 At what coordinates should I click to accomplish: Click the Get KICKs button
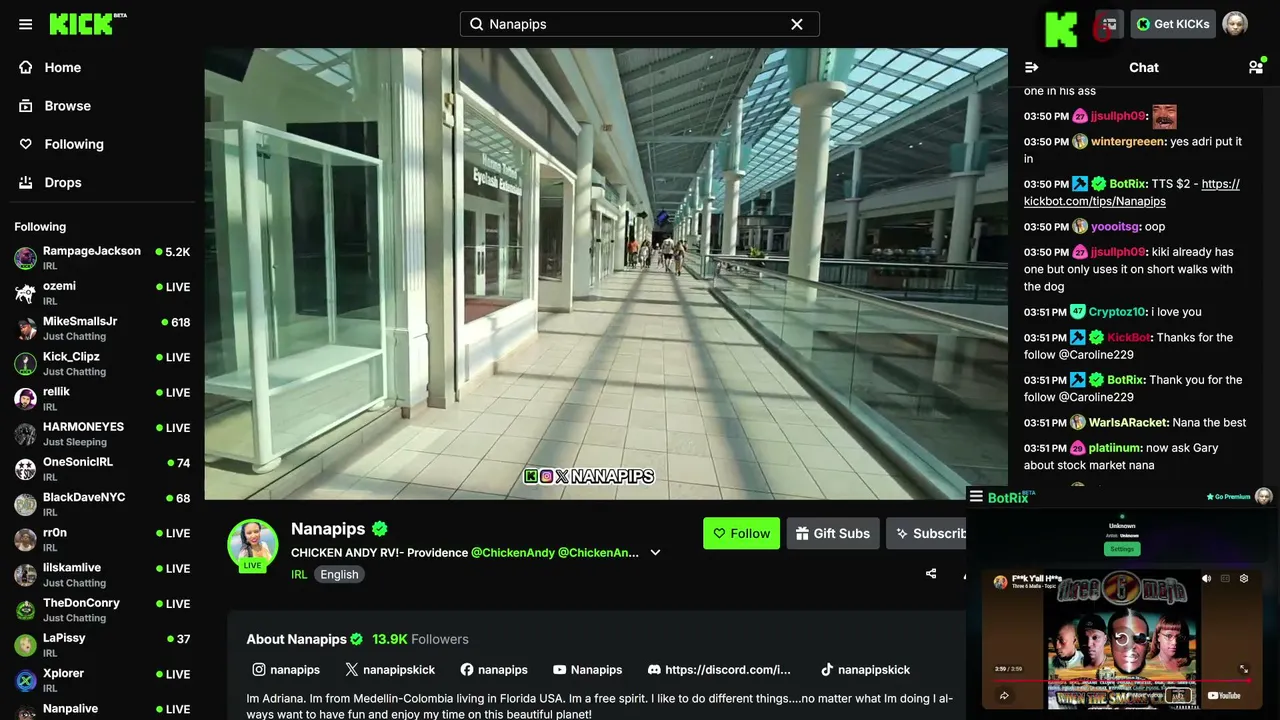(x=1173, y=24)
